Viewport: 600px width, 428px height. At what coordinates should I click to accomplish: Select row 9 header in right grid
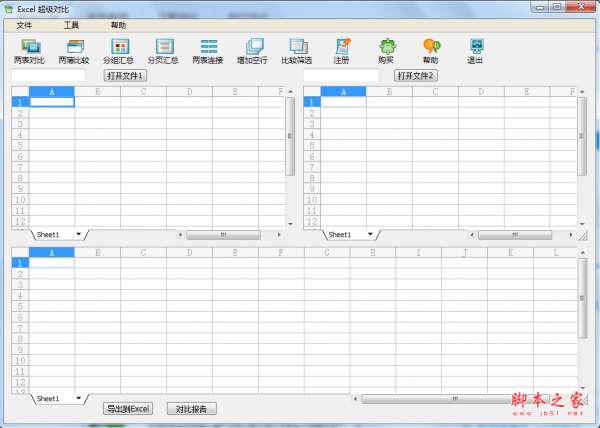tap(312, 189)
